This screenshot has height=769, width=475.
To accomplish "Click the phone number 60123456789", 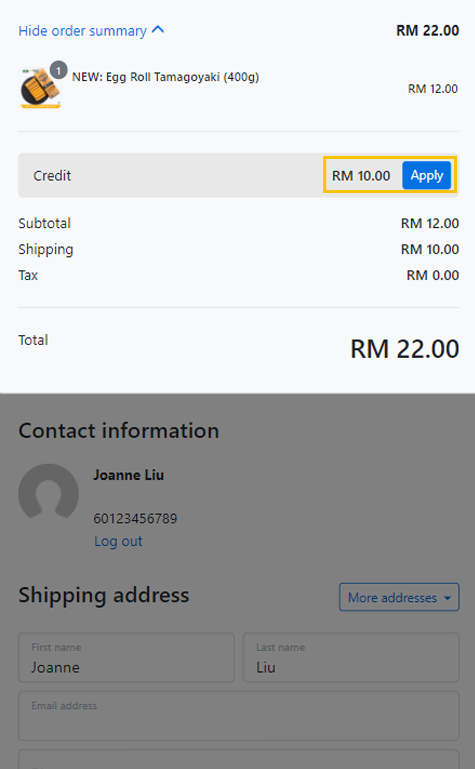I will [x=135, y=518].
